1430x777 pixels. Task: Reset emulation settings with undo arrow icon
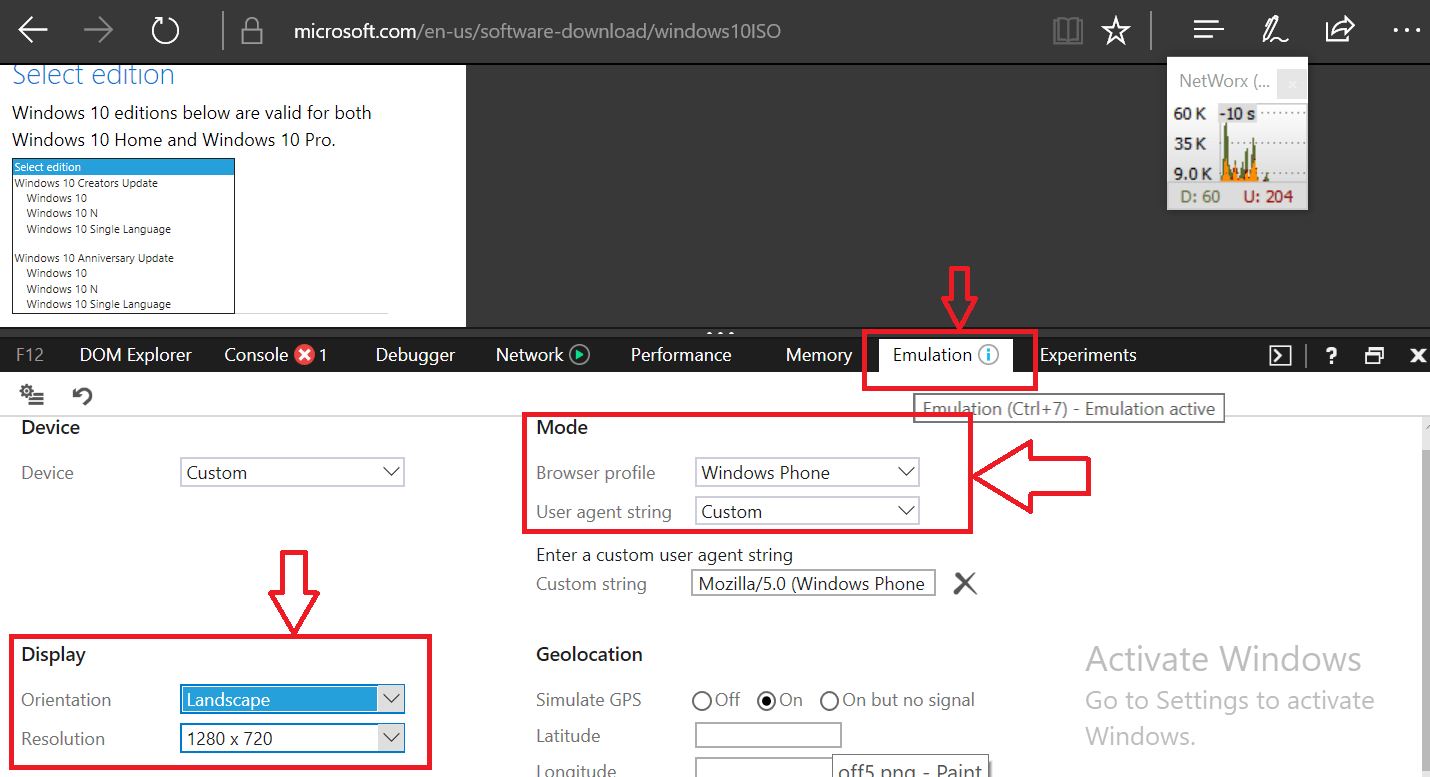83,396
